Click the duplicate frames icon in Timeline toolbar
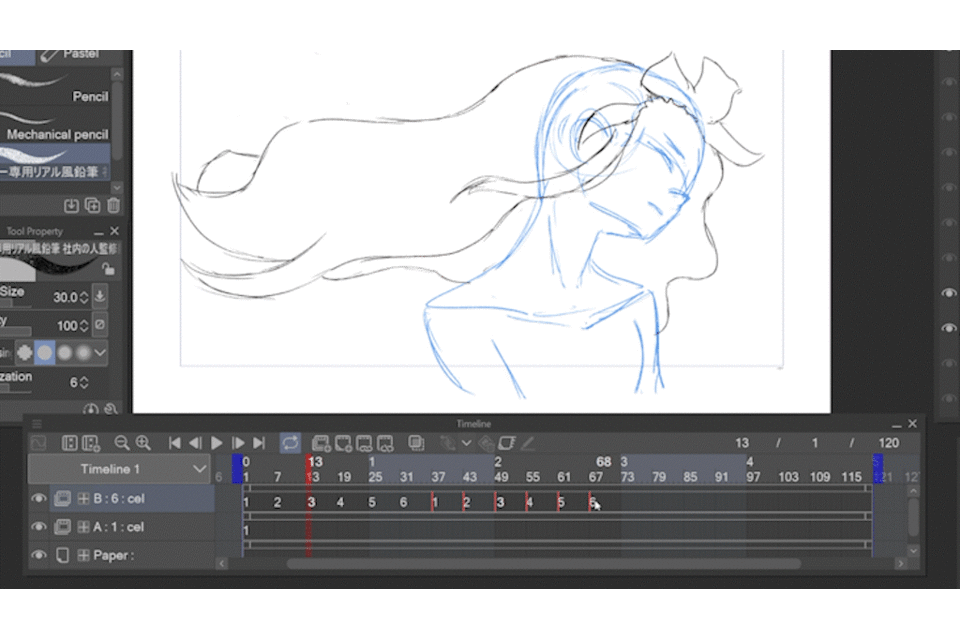 tap(416, 443)
